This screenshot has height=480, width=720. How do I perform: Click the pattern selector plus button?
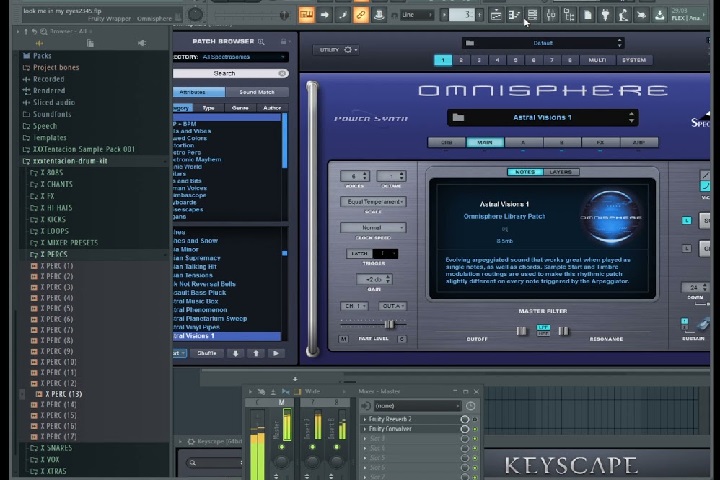(x=479, y=15)
